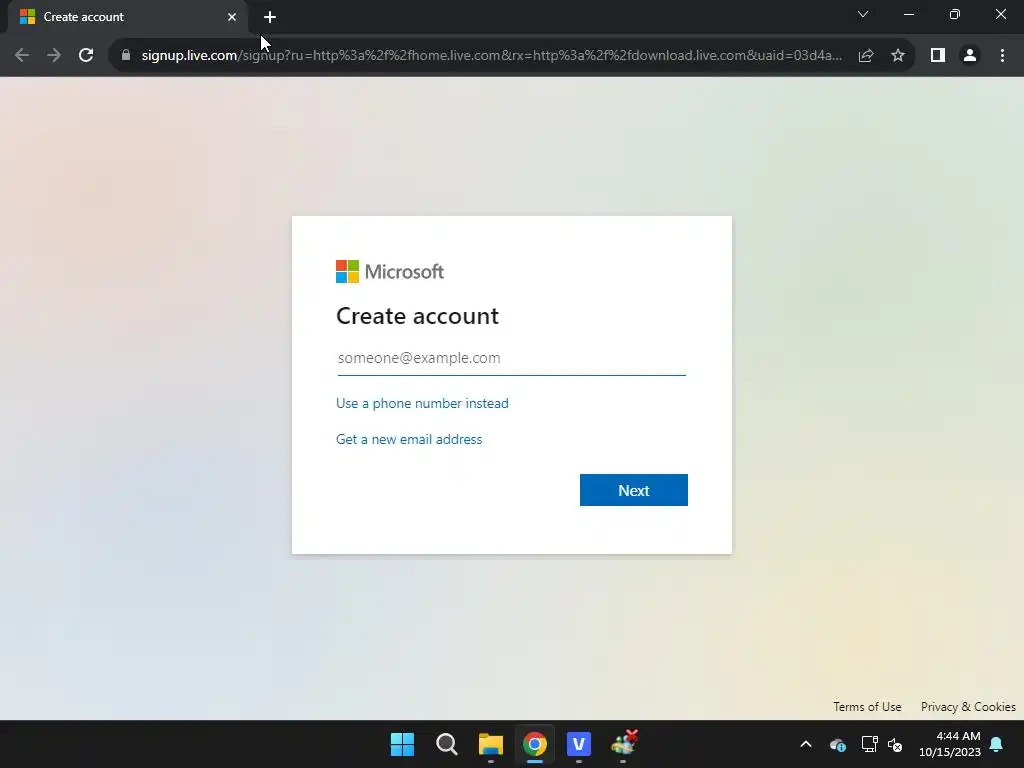1024x768 pixels.
Task: Bookmark this page with star icon
Action: [898, 56]
